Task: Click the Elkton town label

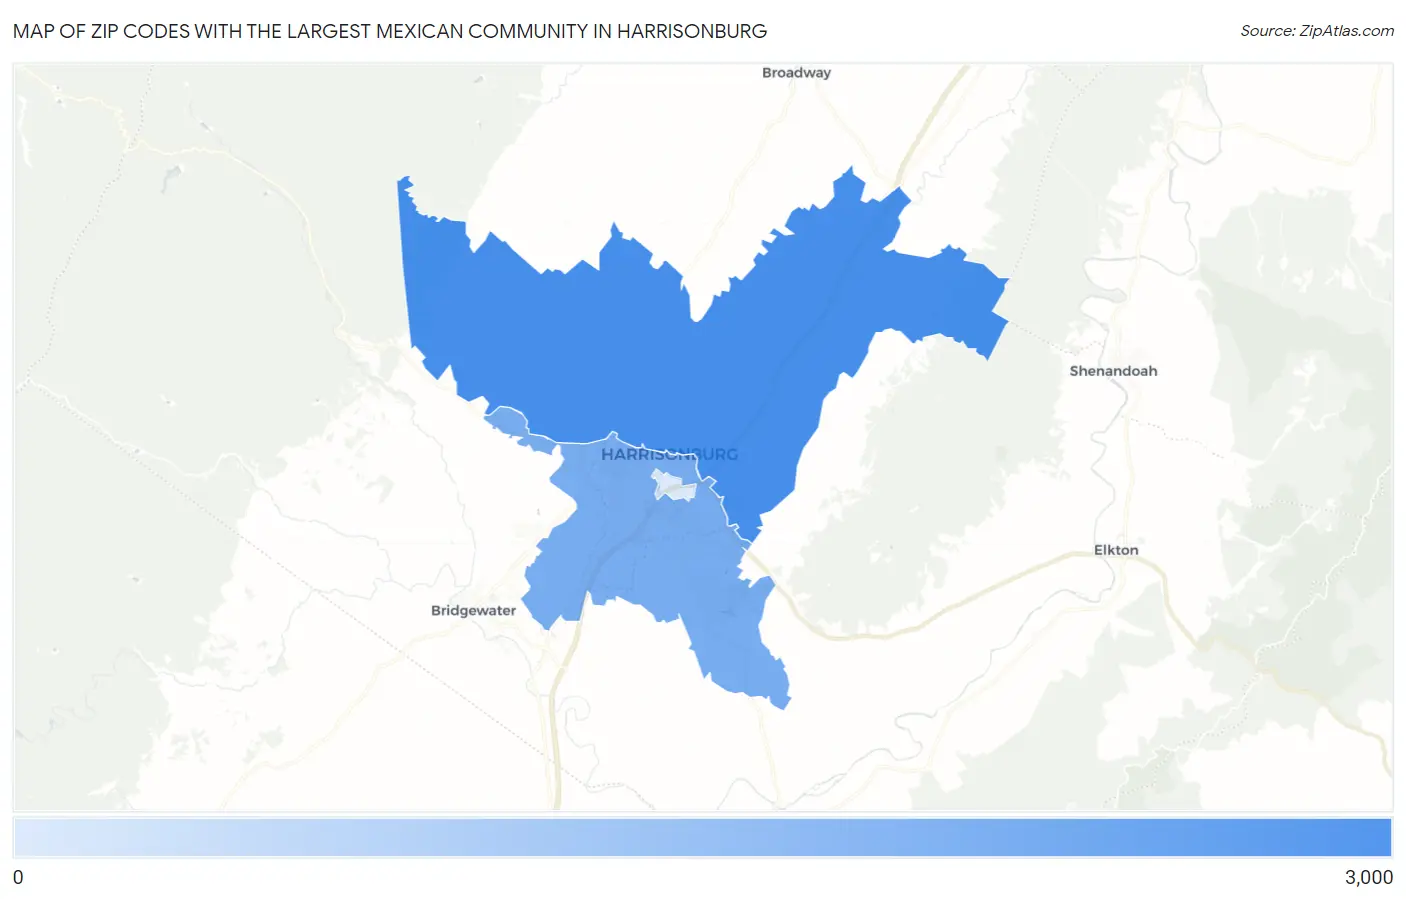Action: pos(1116,550)
